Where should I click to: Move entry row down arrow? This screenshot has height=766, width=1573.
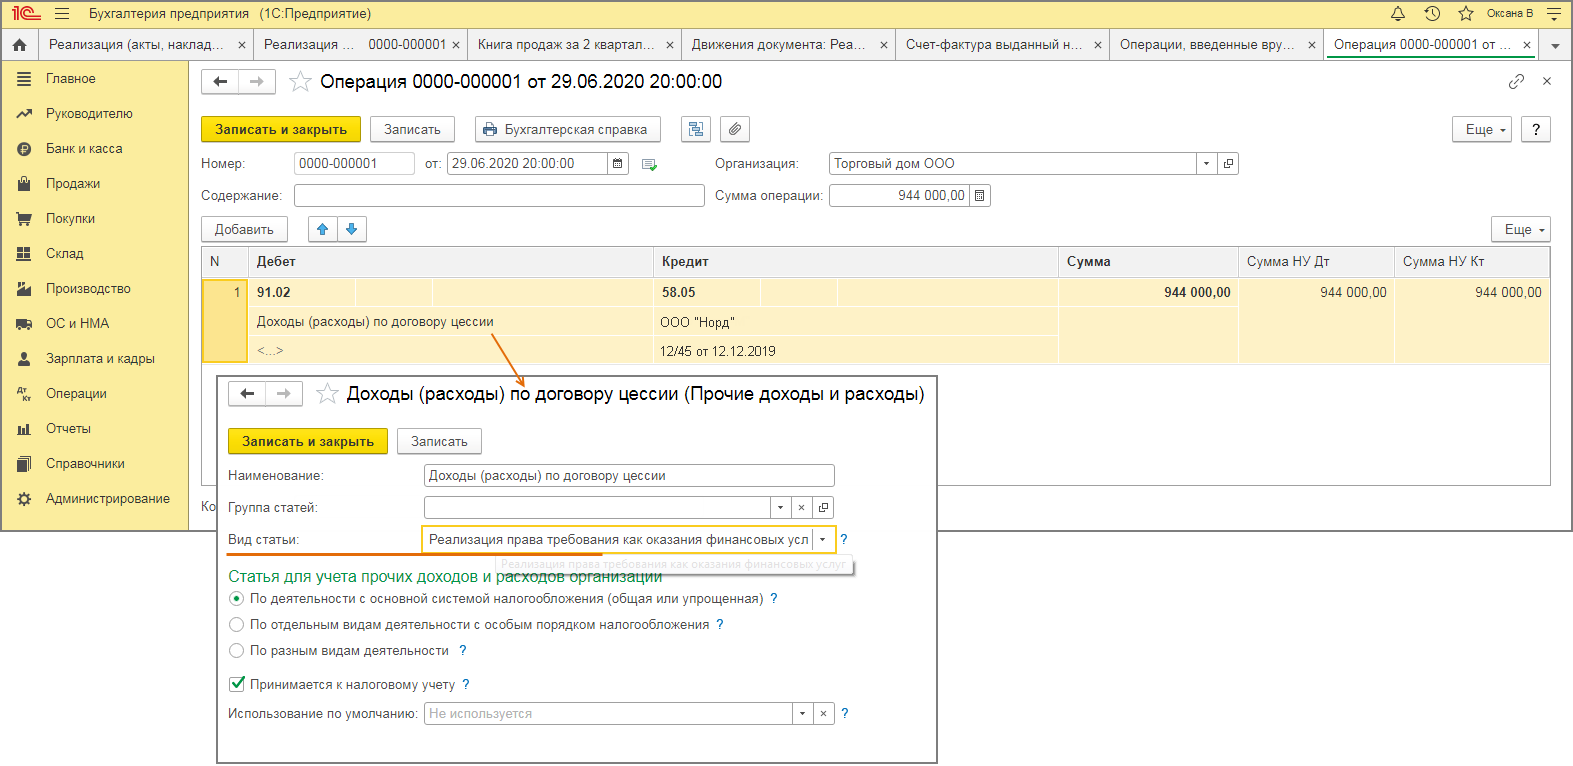point(352,229)
